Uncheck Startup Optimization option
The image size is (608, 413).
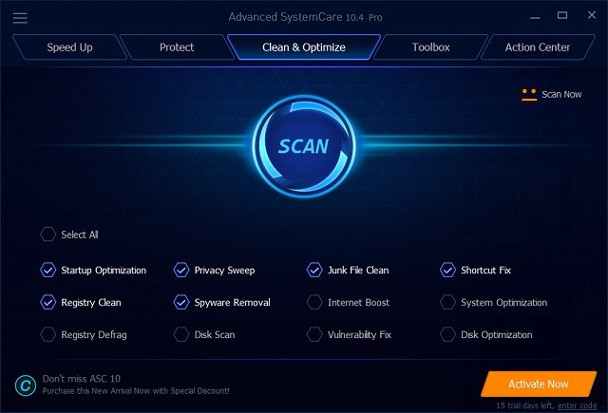click(x=48, y=270)
